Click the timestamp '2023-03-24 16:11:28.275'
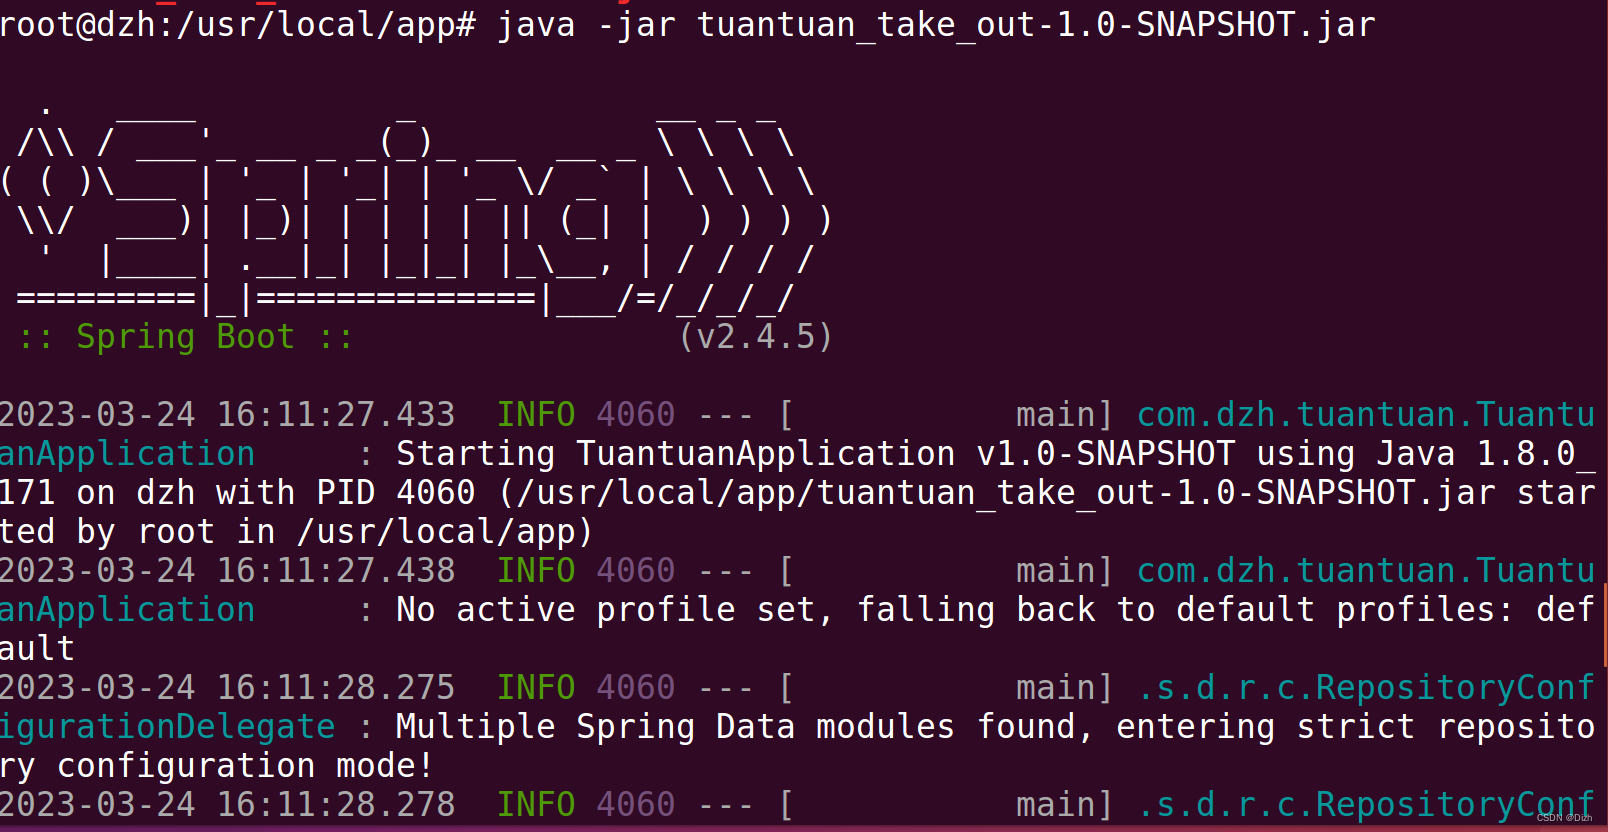The height and width of the screenshot is (832, 1608). [227, 687]
